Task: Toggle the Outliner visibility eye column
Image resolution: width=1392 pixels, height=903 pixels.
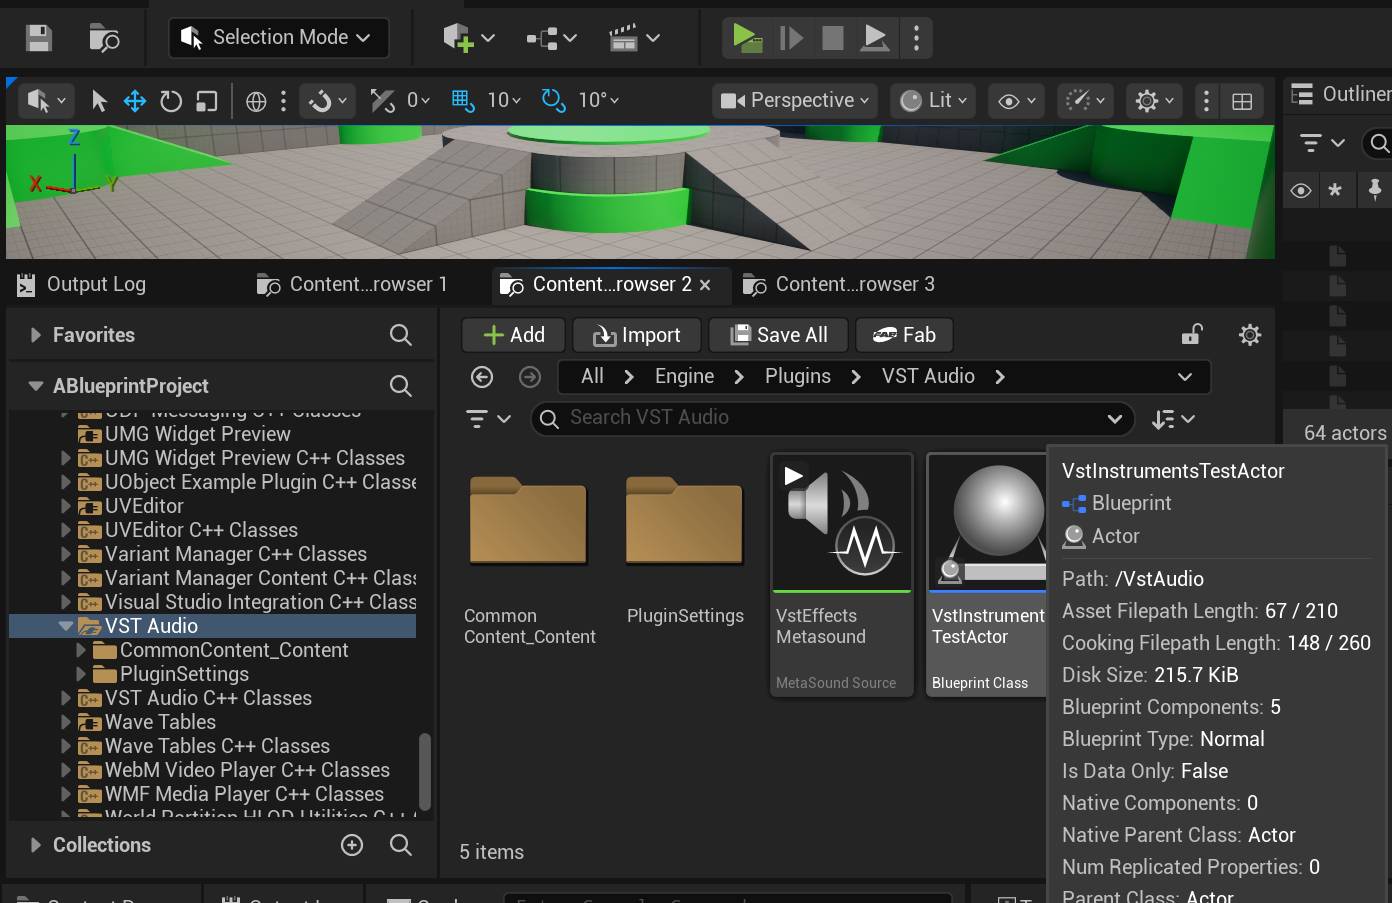Action: click(x=1301, y=190)
